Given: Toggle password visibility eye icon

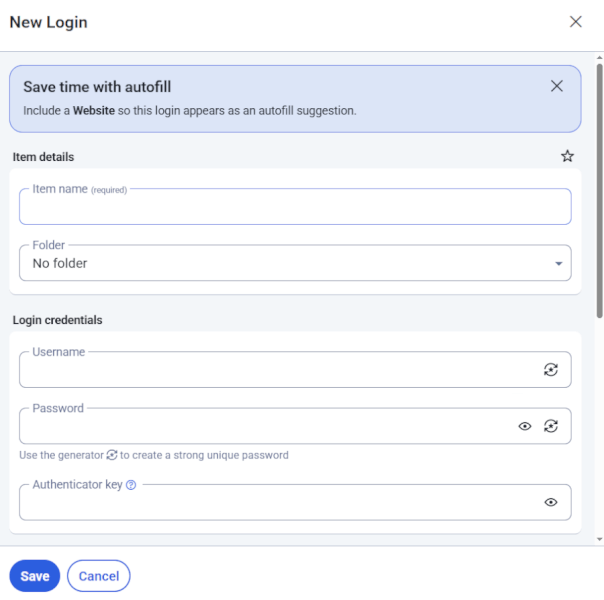Looking at the screenshot, I should click(525, 426).
